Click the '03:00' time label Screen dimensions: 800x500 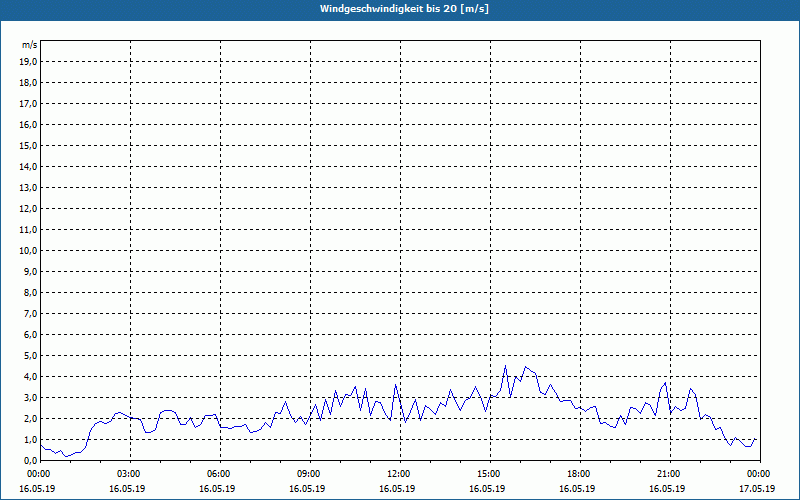[129, 474]
